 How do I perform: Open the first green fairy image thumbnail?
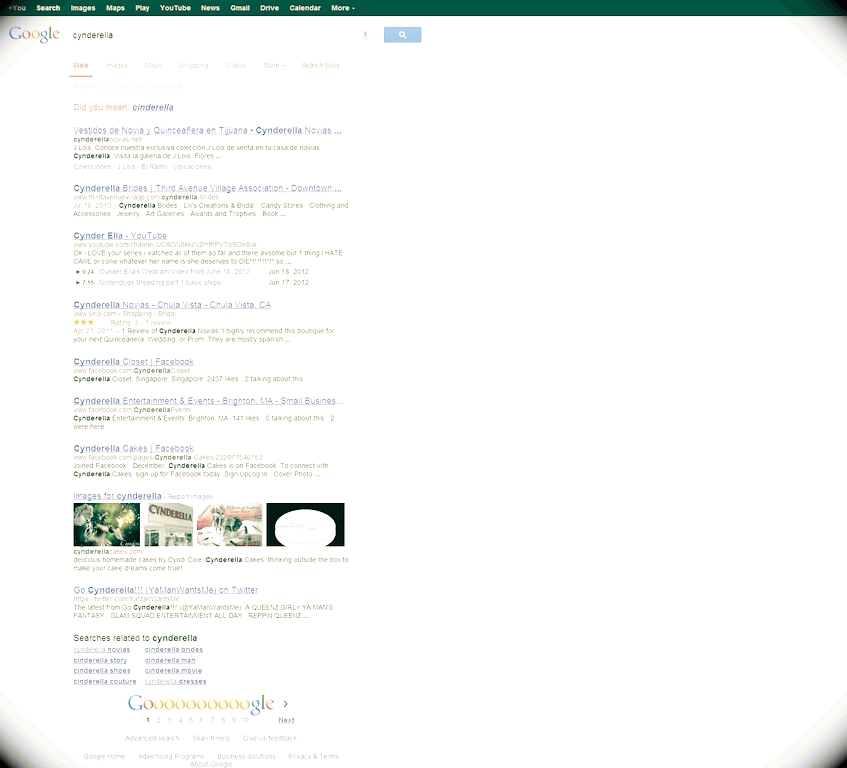point(106,524)
